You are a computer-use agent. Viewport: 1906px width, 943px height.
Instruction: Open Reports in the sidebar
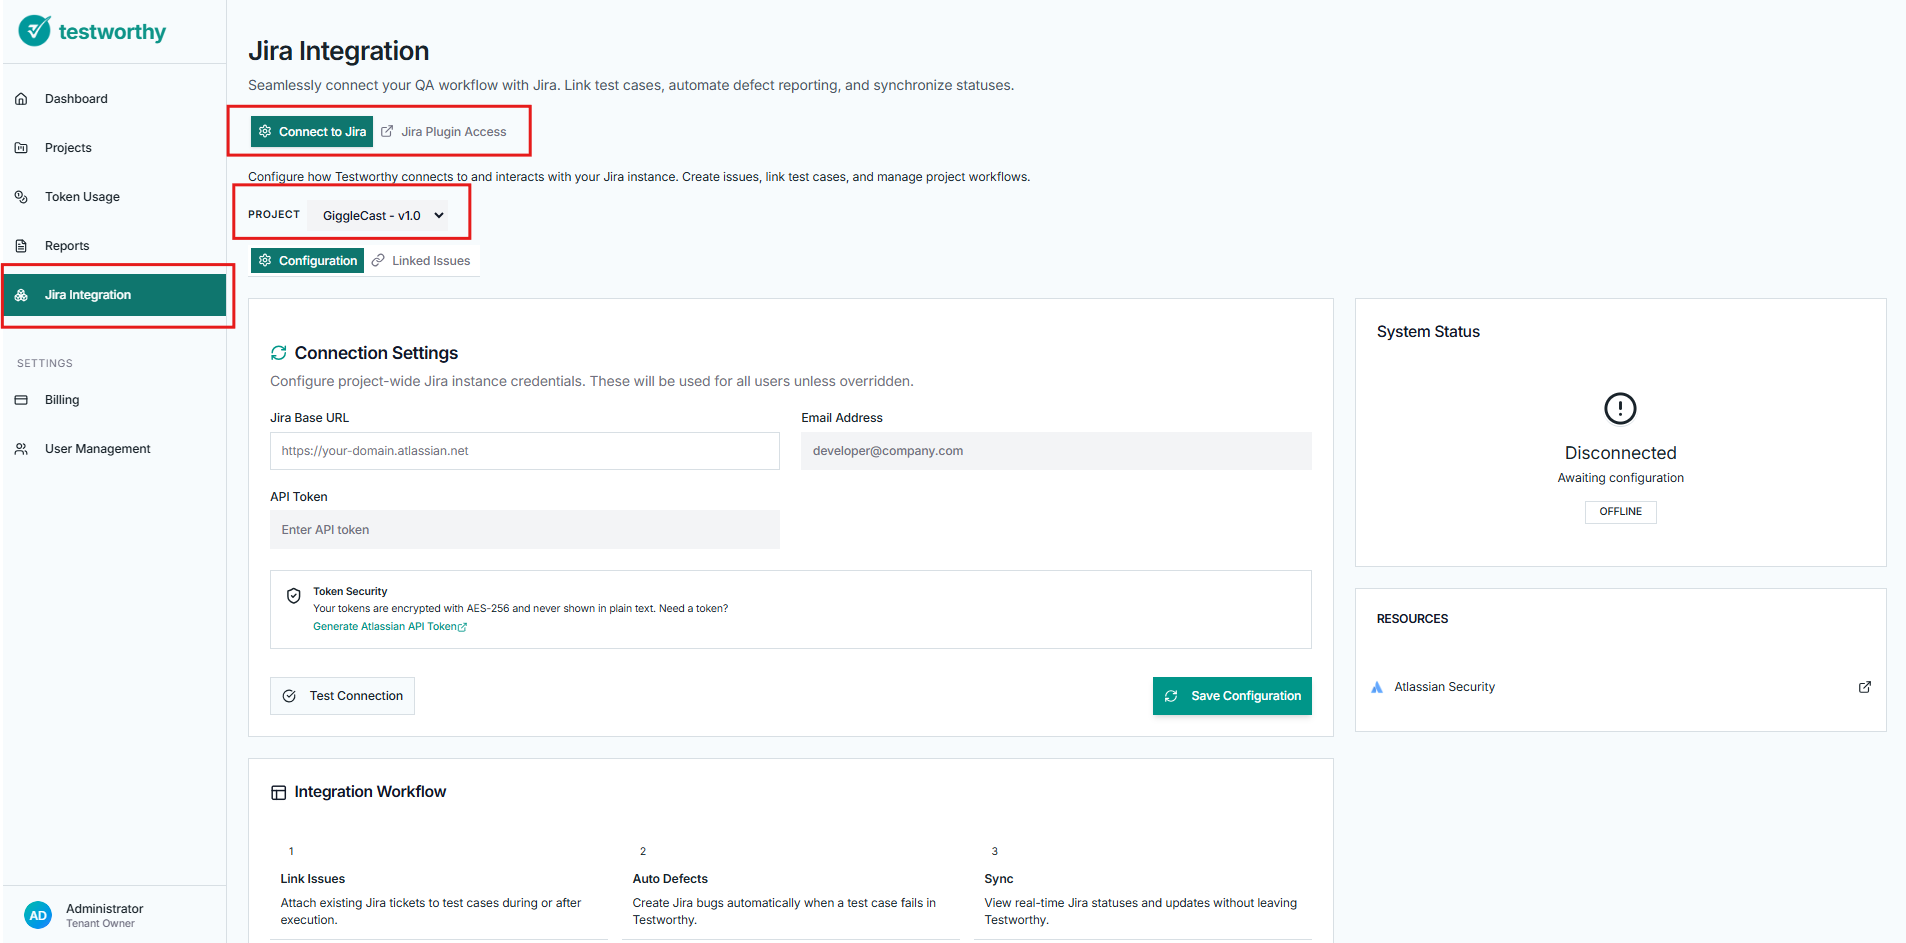pyautogui.click(x=114, y=246)
